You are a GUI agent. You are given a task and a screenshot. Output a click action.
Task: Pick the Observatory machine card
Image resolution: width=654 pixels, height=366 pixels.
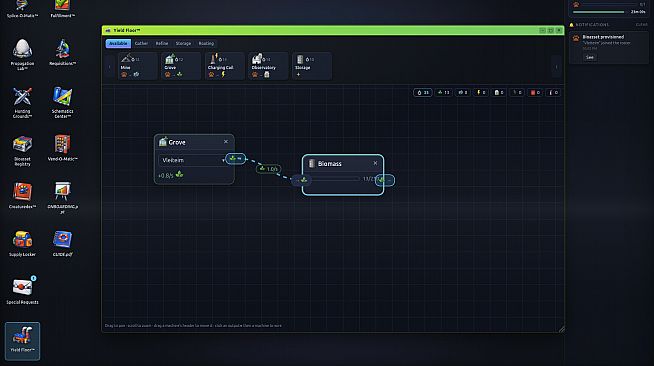point(268,66)
